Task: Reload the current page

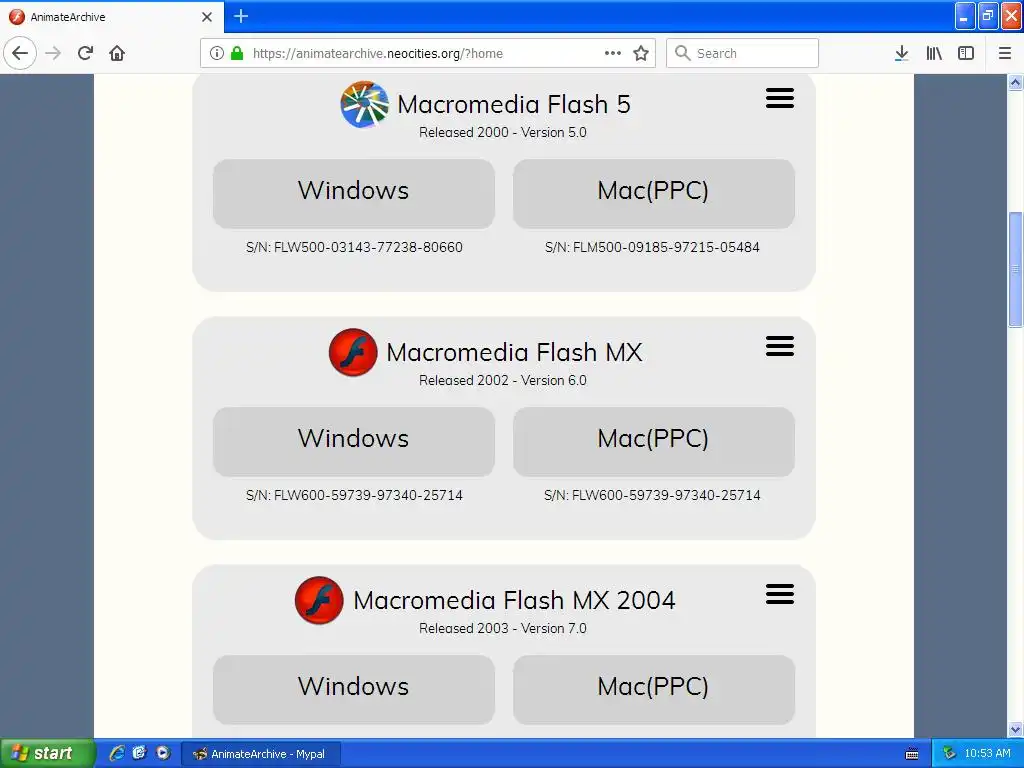Action: point(85,53)
